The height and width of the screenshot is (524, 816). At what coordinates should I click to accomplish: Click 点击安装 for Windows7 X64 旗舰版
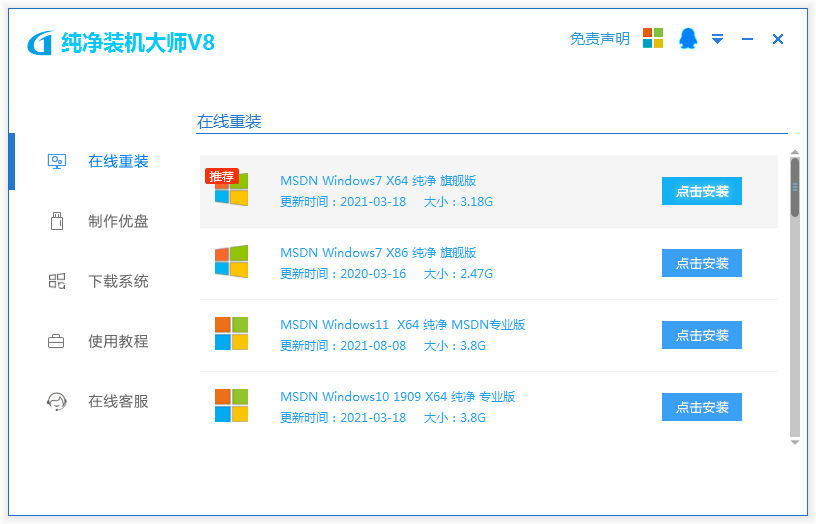pyautogui.click(x=702, y=191)
